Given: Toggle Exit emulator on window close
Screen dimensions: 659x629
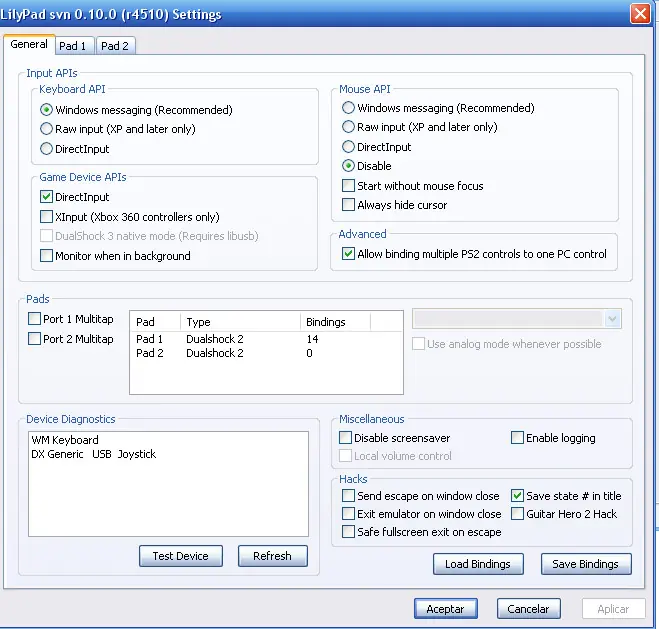Looking at the screenshot, I should tap(348, 514).
